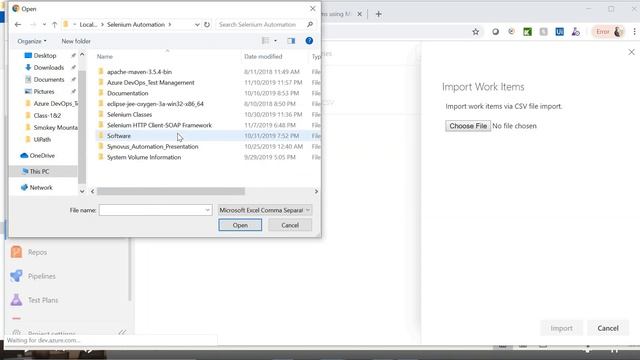Open the Organize menu
The image size is (640, 360).
point(32,41)
